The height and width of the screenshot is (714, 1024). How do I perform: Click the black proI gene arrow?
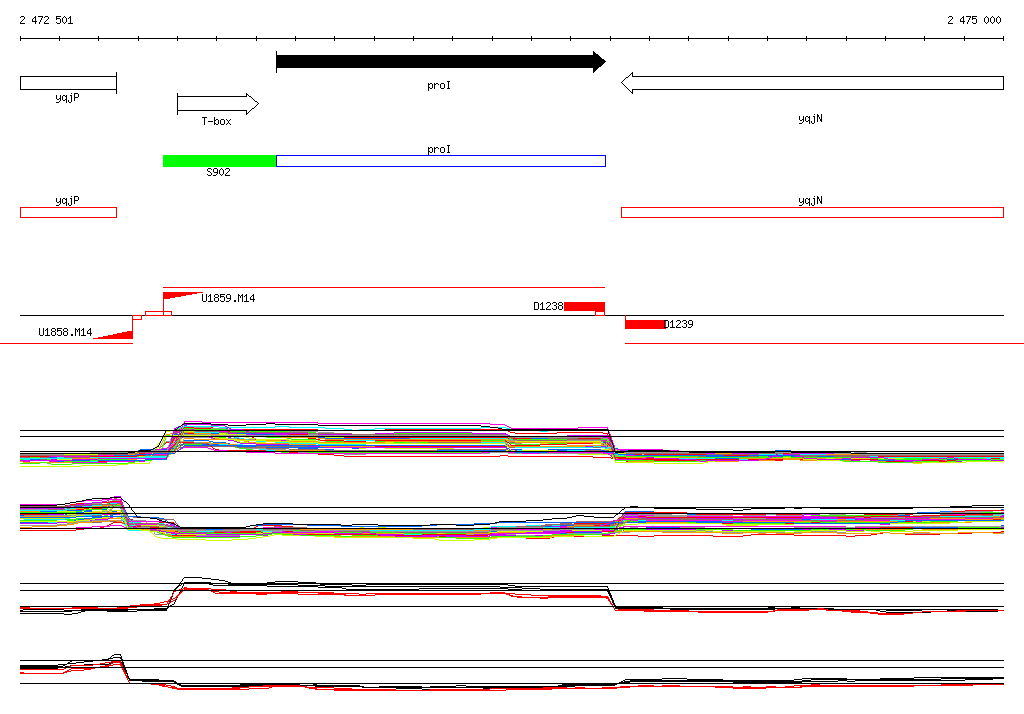pyautogui.click(x=441, y=62)
